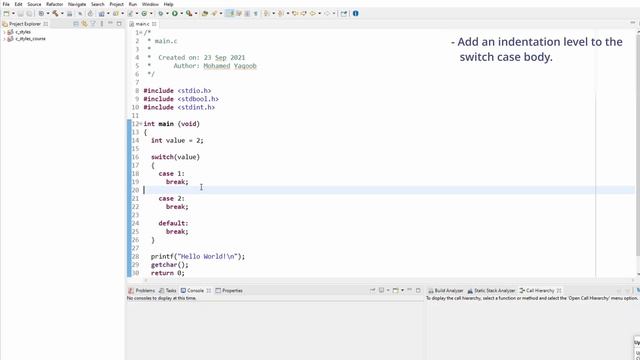
Task: Click the 'case 2:' code line
Action: pos(171,198)
